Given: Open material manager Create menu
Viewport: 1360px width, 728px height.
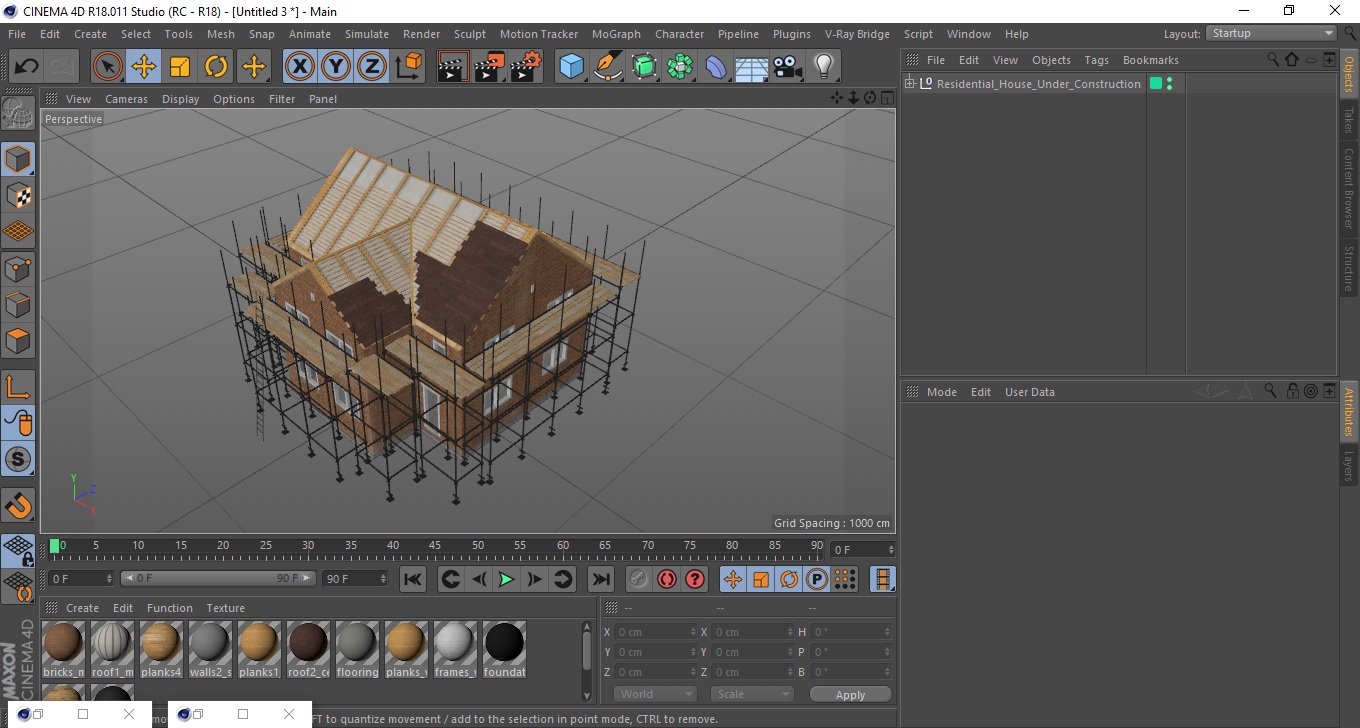Looking at the screenshot, I should (82, 608).
